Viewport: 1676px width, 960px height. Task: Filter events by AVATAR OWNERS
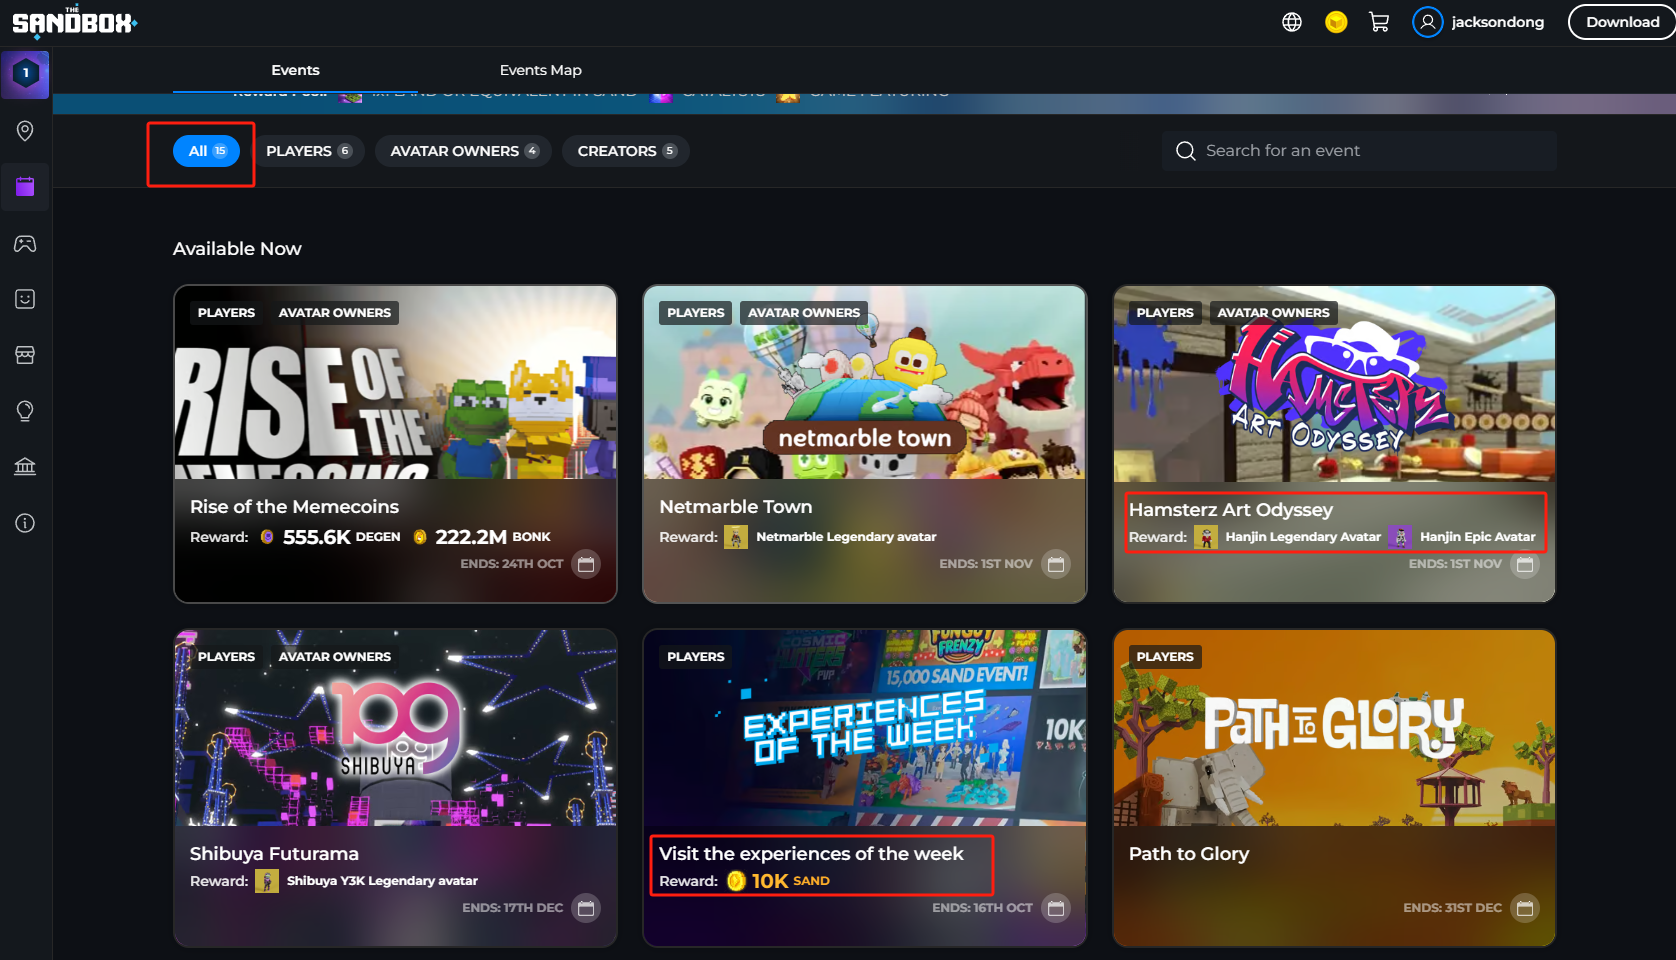pos(464,151)
